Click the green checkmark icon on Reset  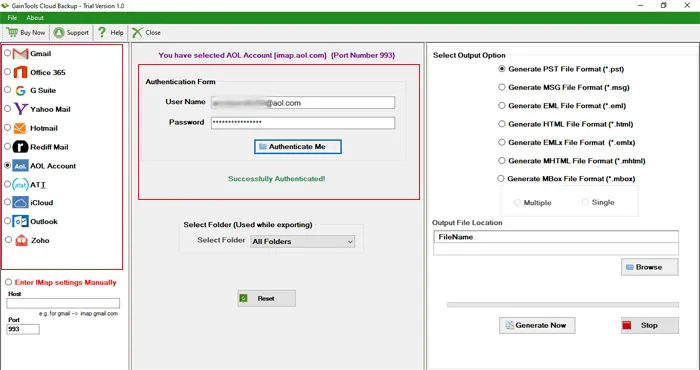tap(243, 298)
